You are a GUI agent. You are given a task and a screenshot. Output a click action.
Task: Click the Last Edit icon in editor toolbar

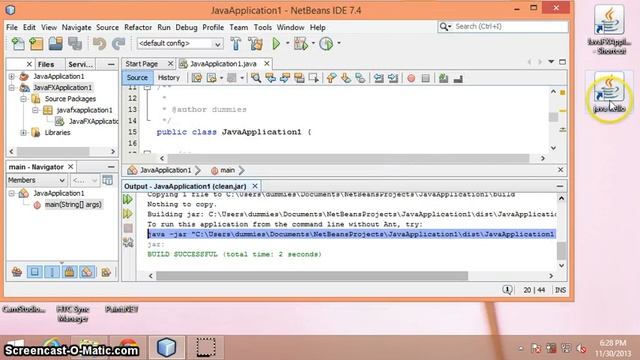(x=197, y=78)
